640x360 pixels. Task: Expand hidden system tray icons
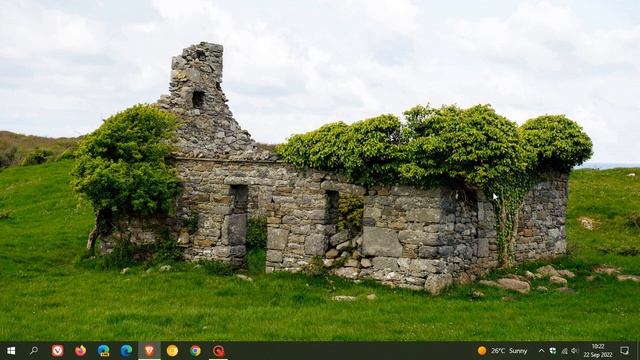[541, 351]
